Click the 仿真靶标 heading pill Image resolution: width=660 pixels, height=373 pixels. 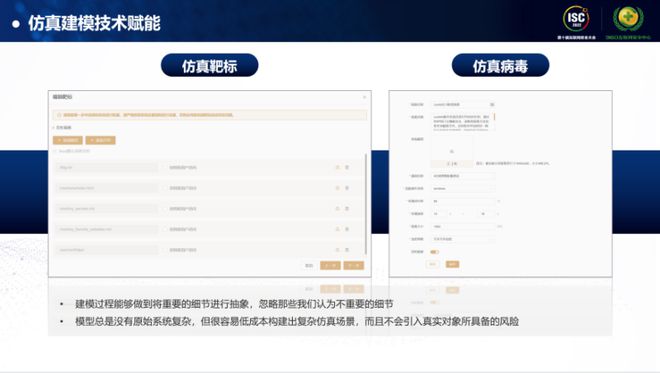[x=210, y=65]
